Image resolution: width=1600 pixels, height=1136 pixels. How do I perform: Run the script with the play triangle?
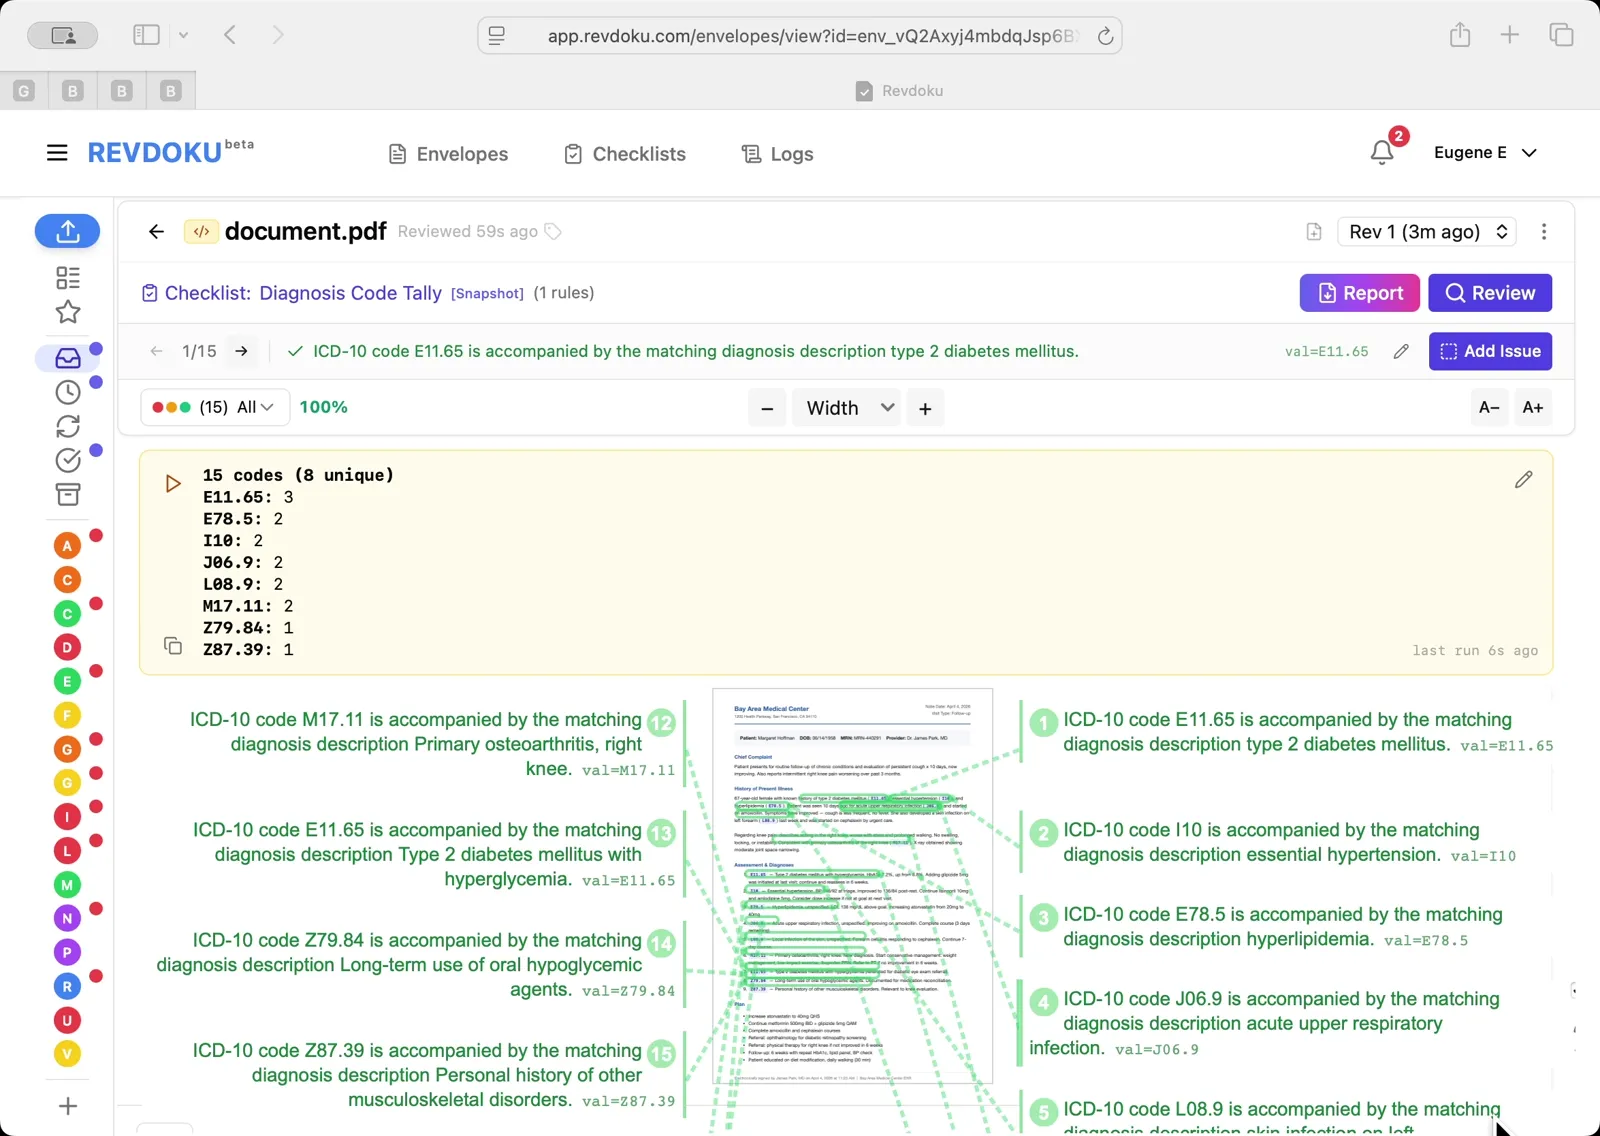[173, 484]
